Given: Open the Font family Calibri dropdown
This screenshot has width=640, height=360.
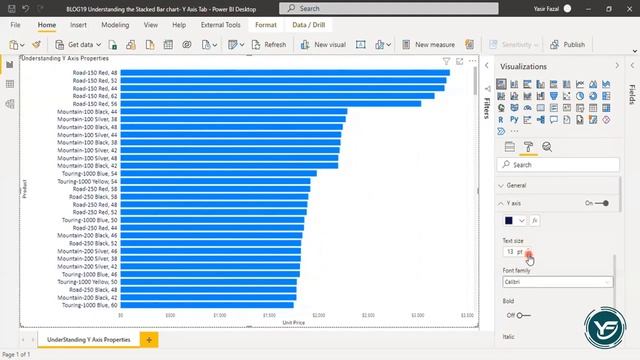Looking at the screenshot, I should click(558, 282).
